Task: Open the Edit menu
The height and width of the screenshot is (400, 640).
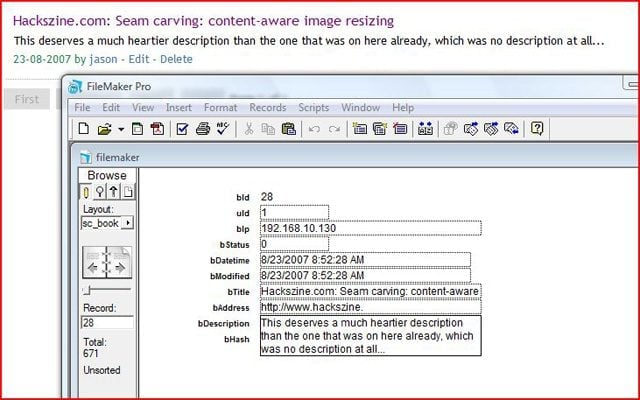Action: [111, 108]
